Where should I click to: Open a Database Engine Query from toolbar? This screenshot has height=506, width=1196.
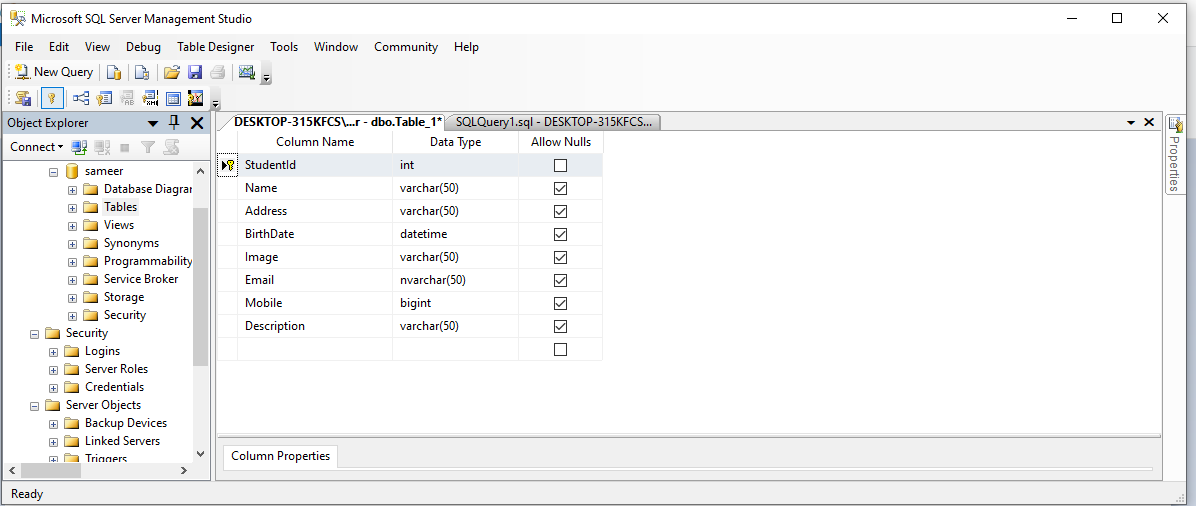(114, 72)
